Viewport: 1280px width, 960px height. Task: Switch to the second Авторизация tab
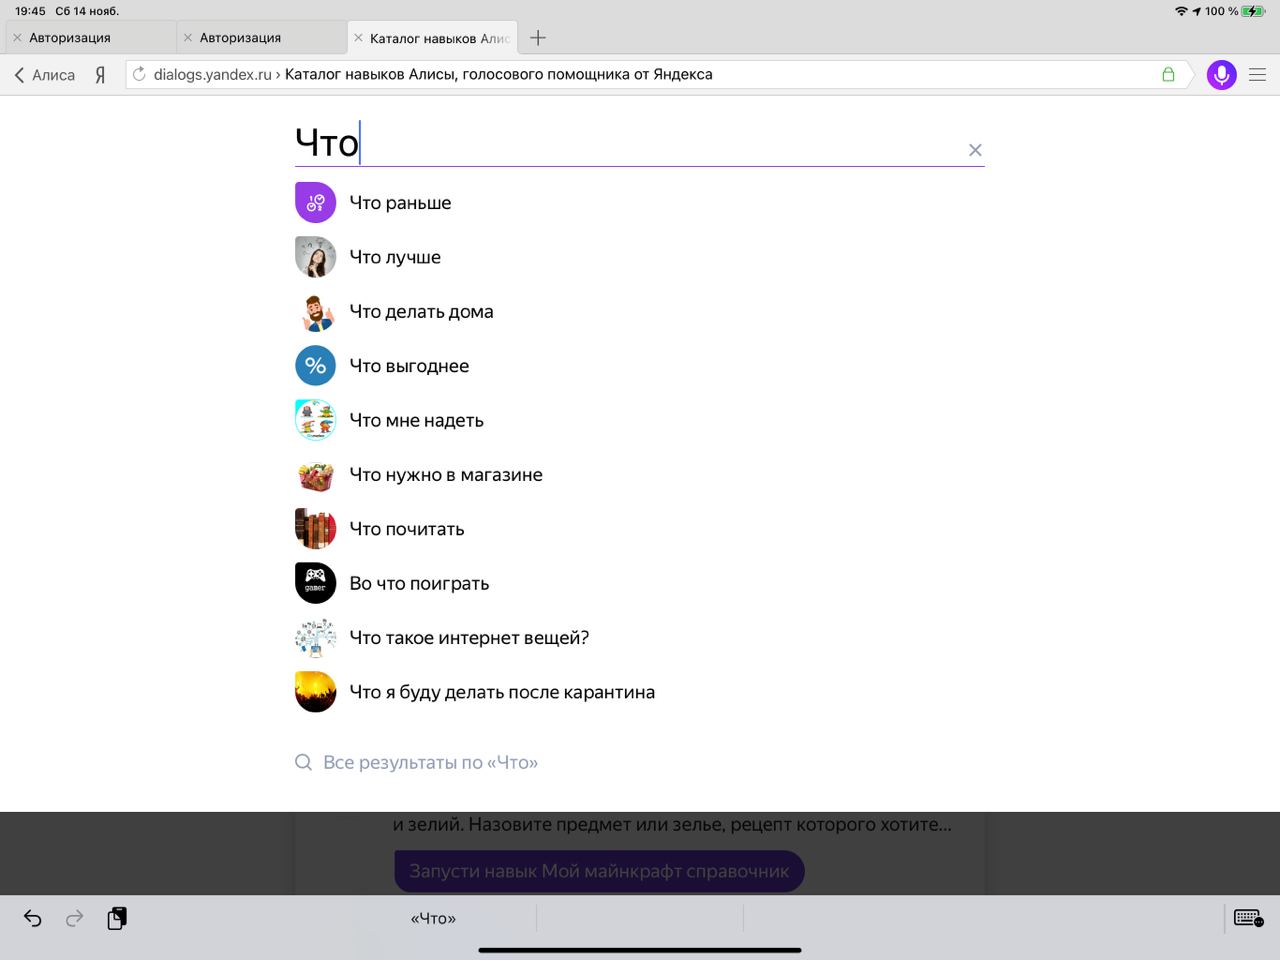pyautogui.click(x=262, y=38)
